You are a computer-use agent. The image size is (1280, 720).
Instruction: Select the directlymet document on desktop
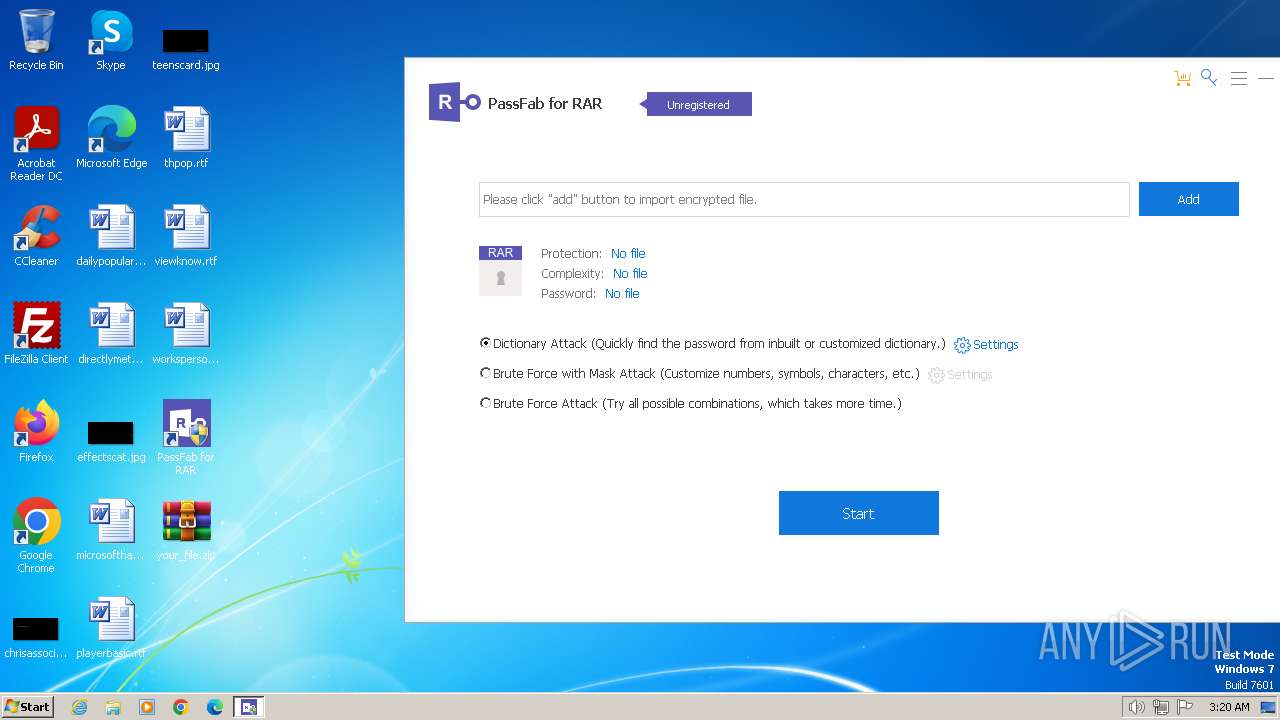111,334
